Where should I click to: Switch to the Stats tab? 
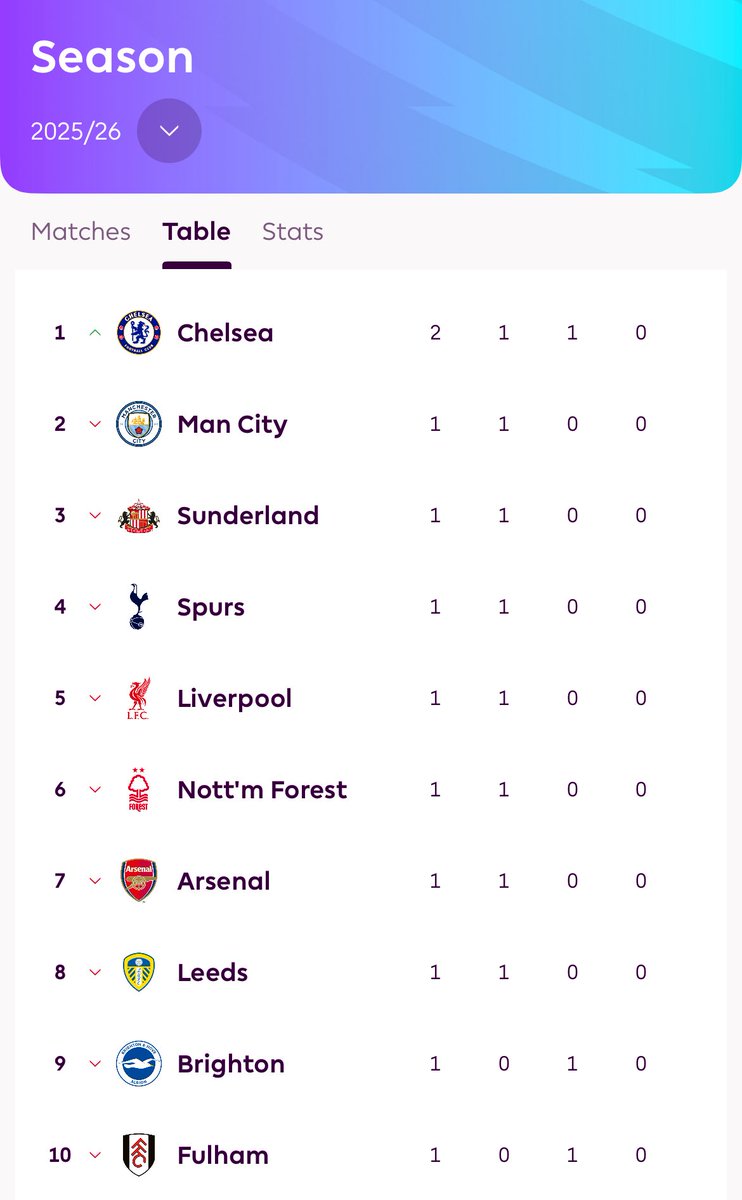point(293,232)
